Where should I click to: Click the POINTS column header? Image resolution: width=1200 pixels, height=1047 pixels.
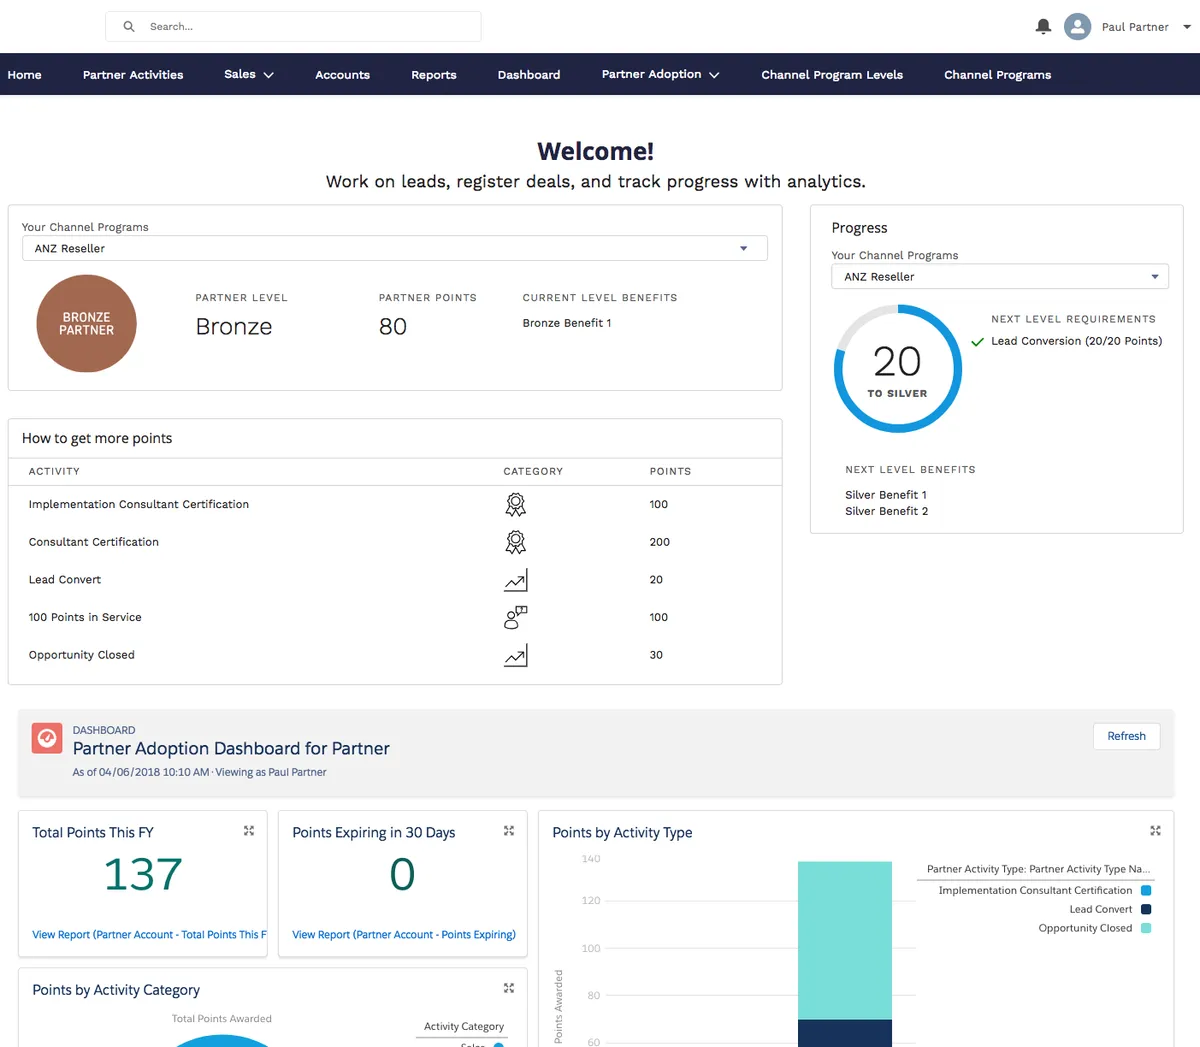point(670,471)
